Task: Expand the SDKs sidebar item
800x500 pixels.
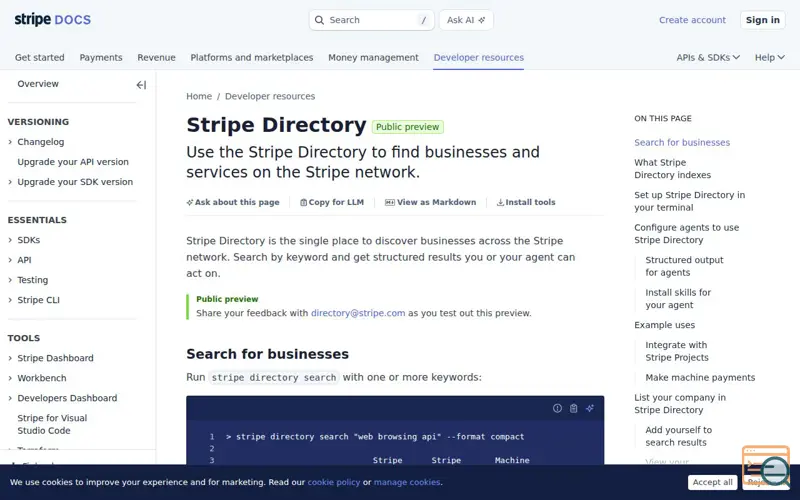Action: click(x=29, y=240)
